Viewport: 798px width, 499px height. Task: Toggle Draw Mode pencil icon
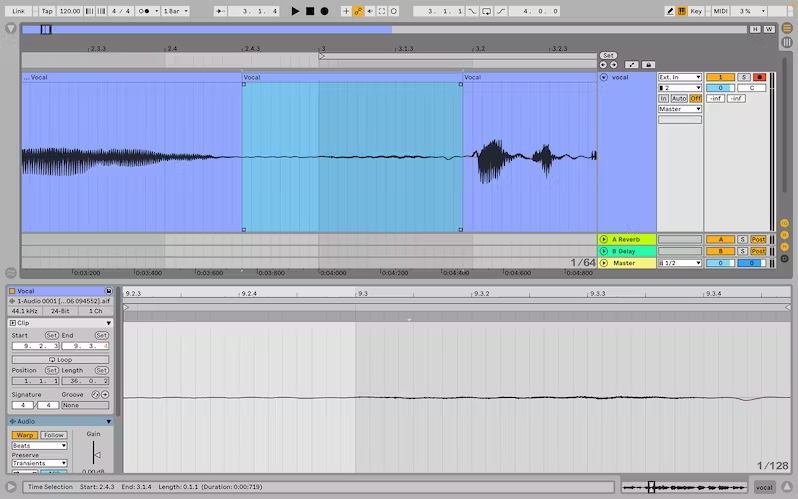(x=670, y=11)
